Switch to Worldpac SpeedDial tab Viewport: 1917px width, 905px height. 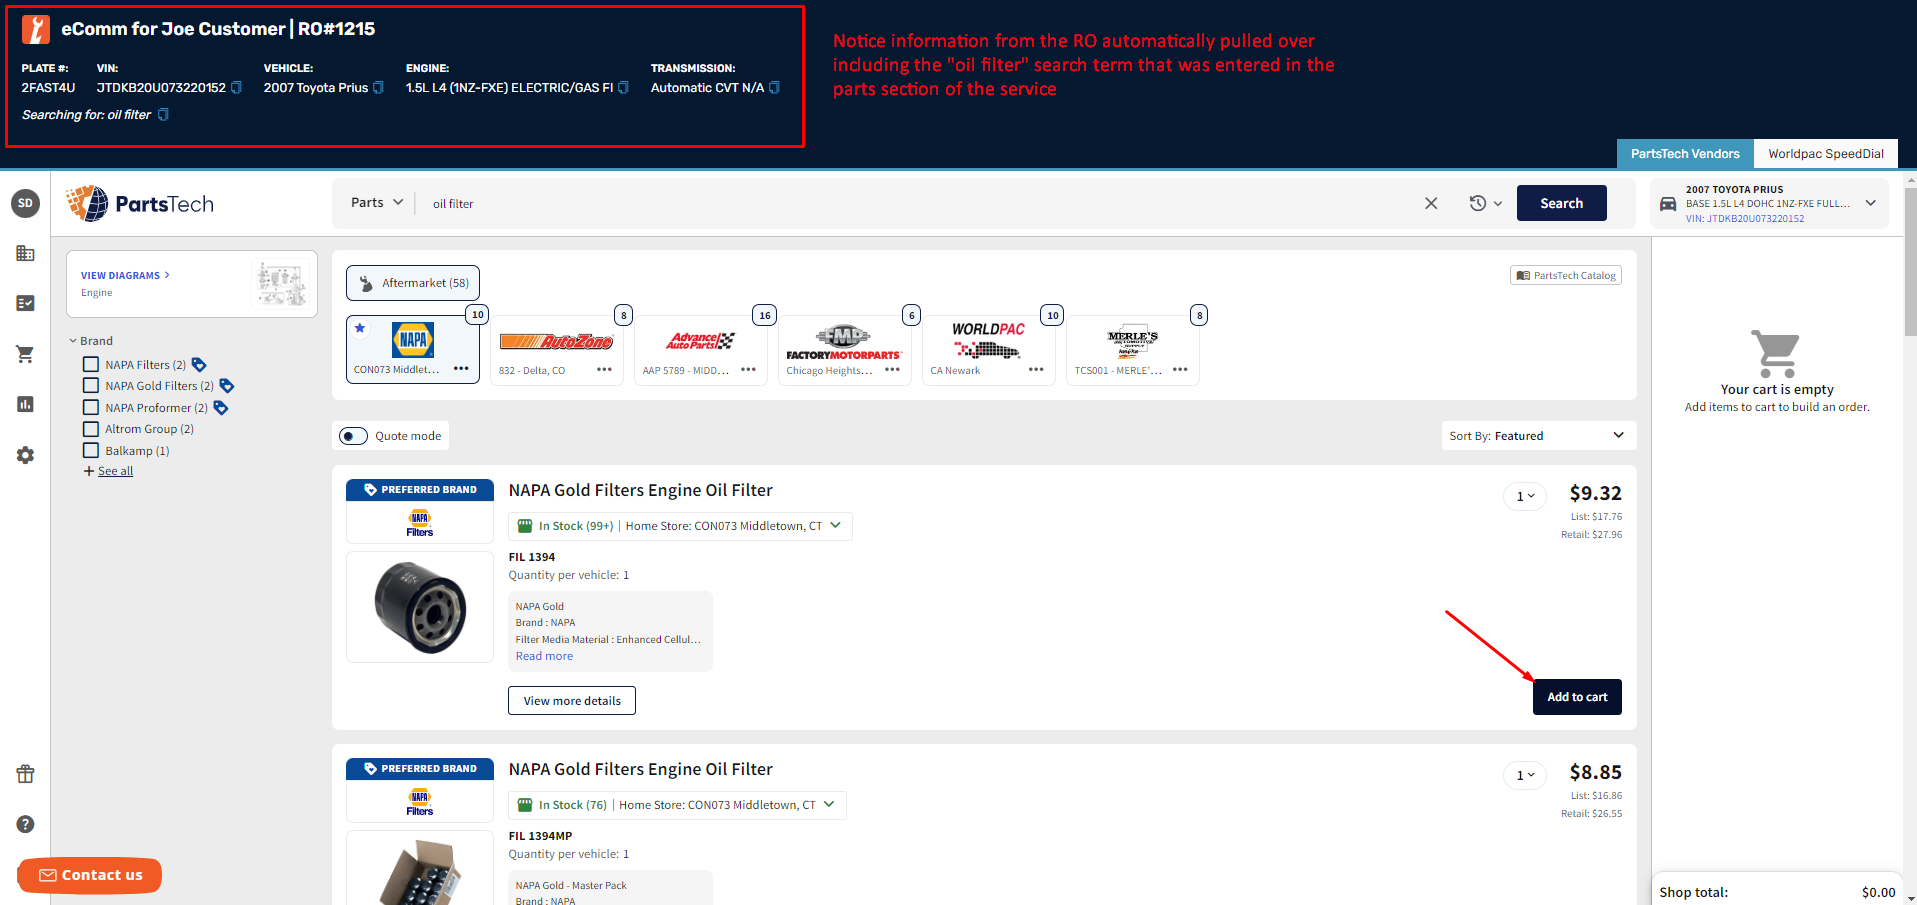(1825, 153)
